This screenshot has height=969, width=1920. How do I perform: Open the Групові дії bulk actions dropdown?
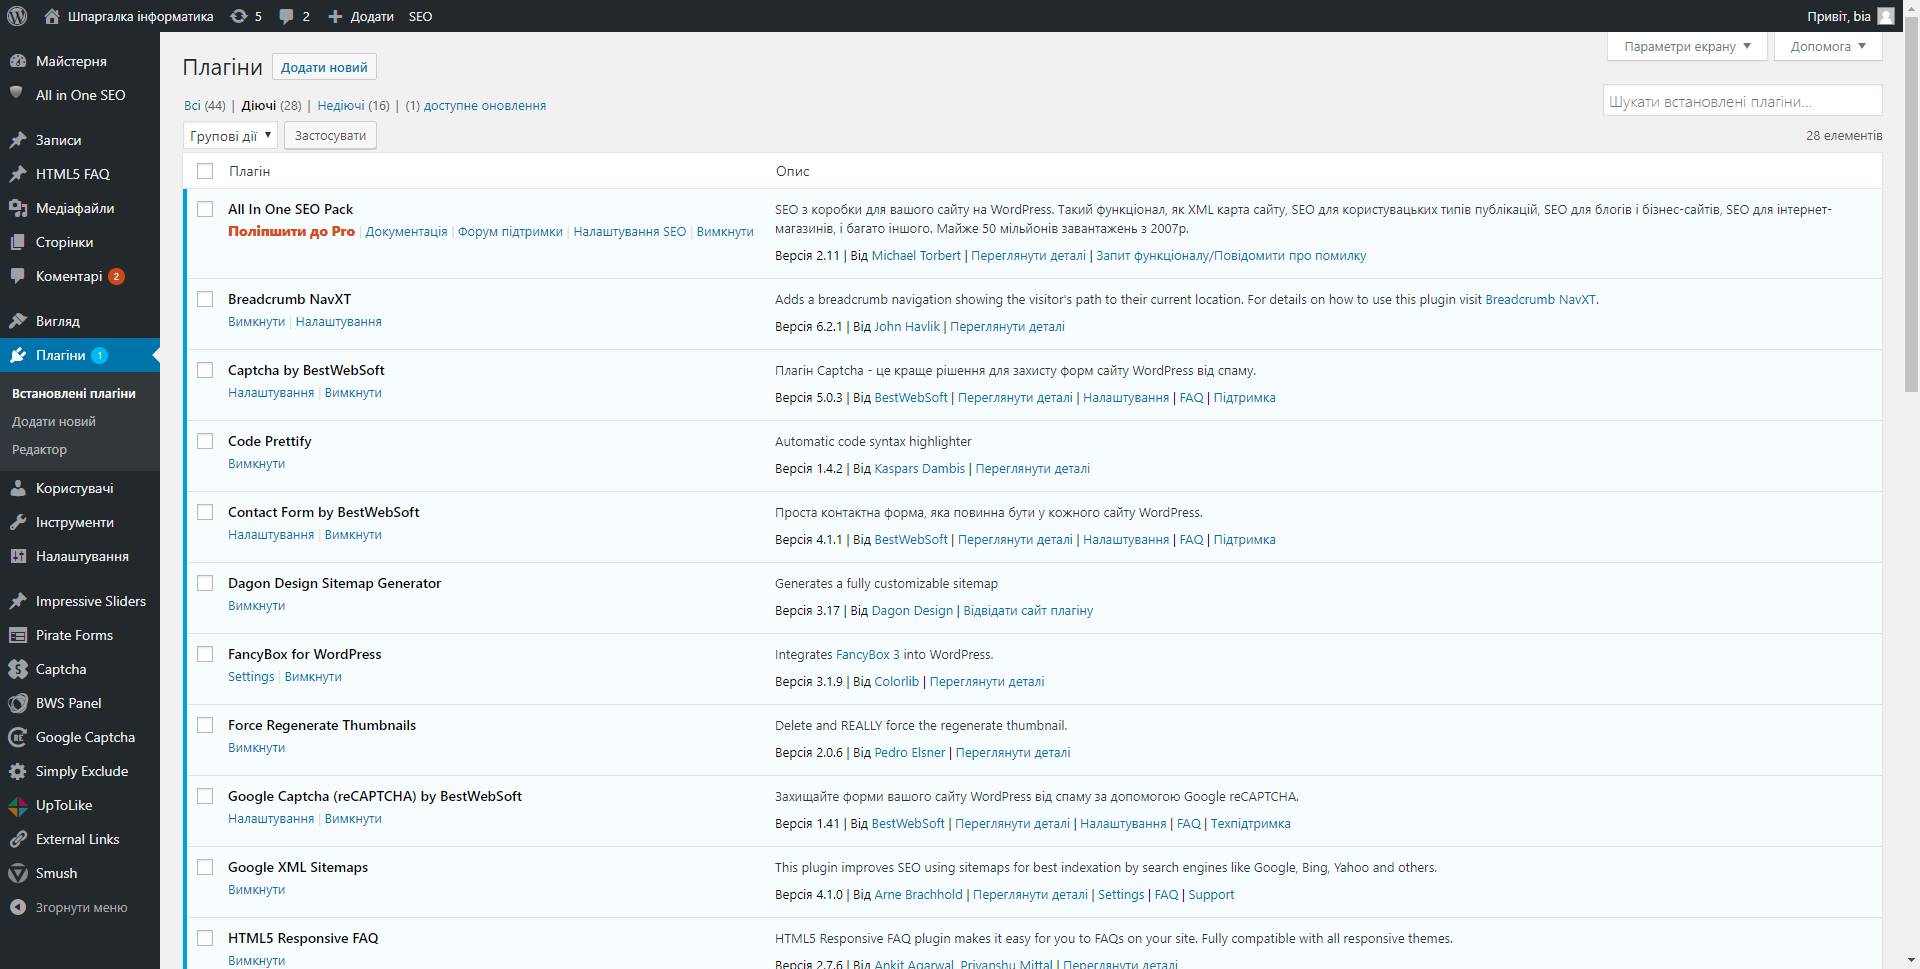(x=230, y=135)
